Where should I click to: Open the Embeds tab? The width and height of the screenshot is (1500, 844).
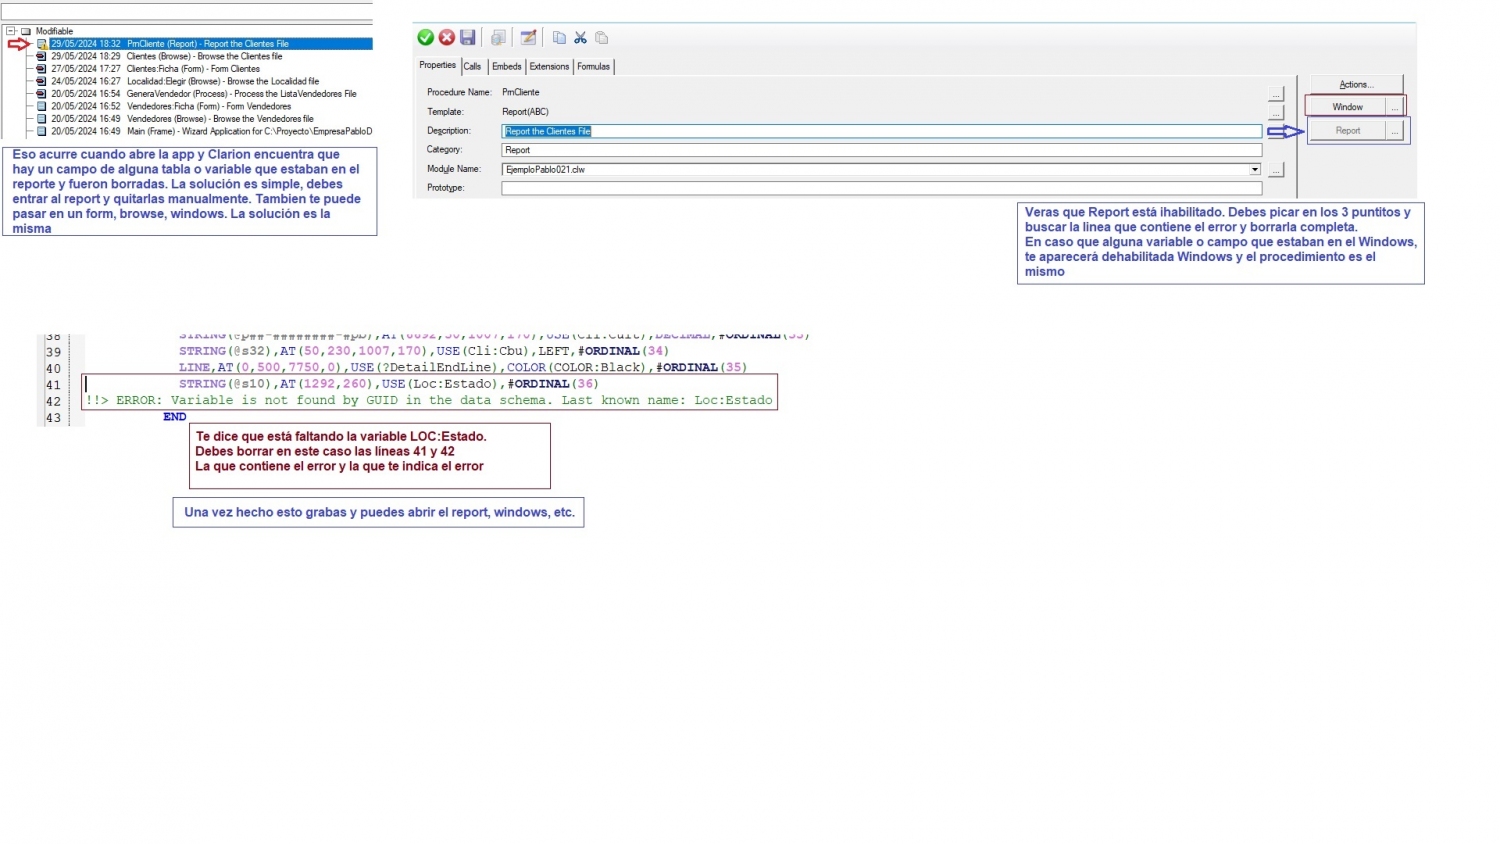pyautogui.click(x=507, y=67)
